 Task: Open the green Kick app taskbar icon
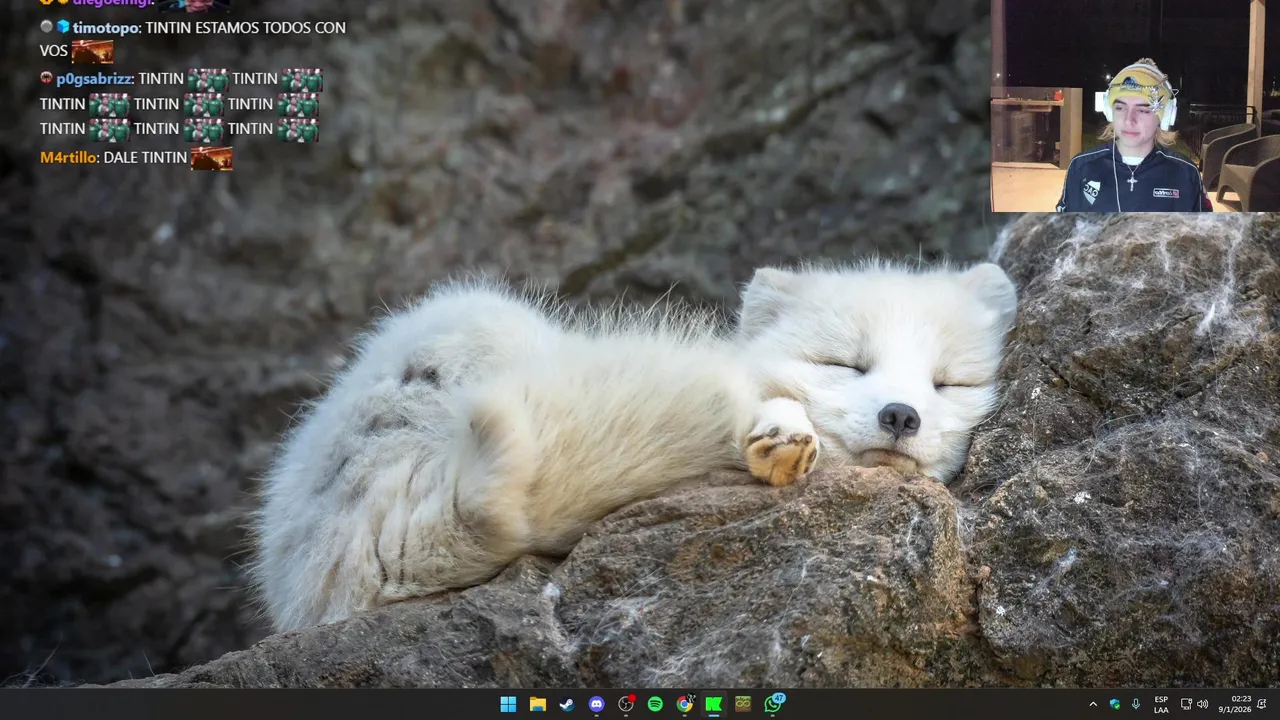(x=714, y=704)
